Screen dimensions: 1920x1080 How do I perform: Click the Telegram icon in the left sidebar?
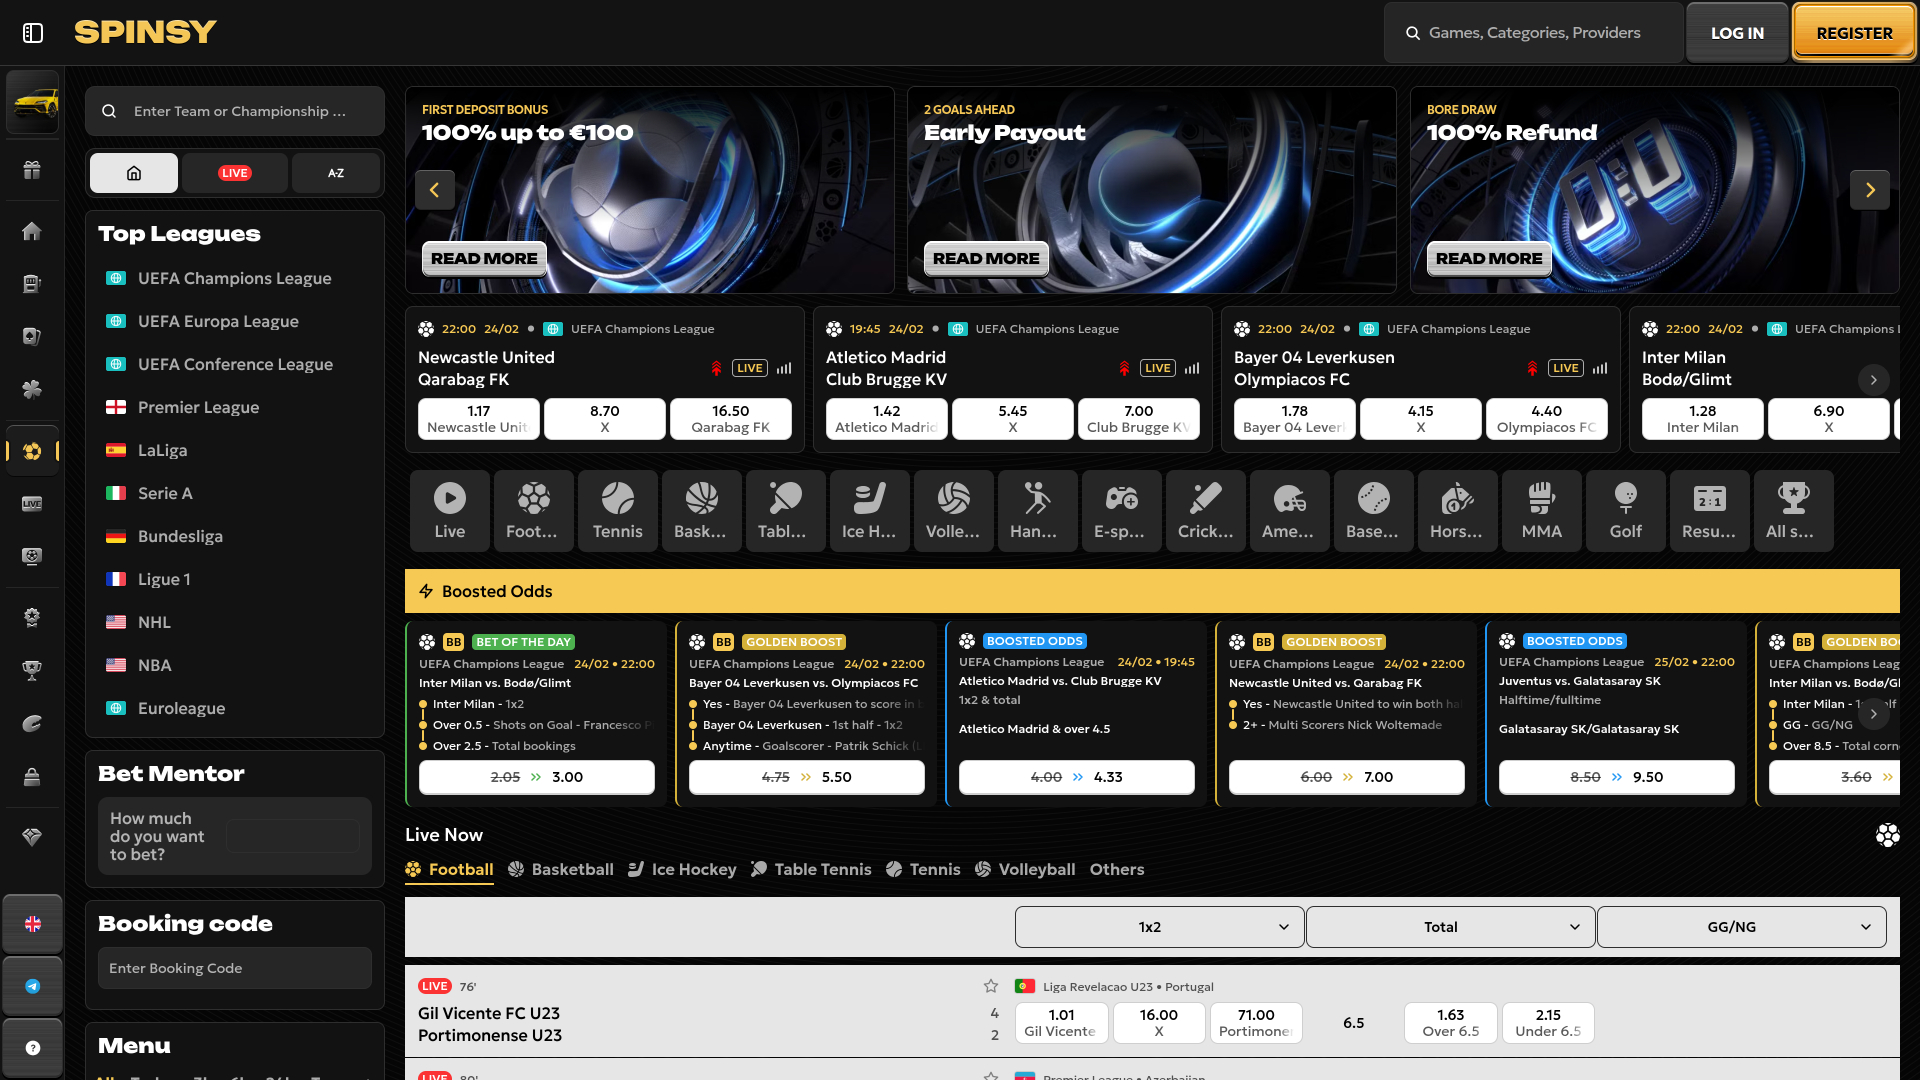click(33, 985)
